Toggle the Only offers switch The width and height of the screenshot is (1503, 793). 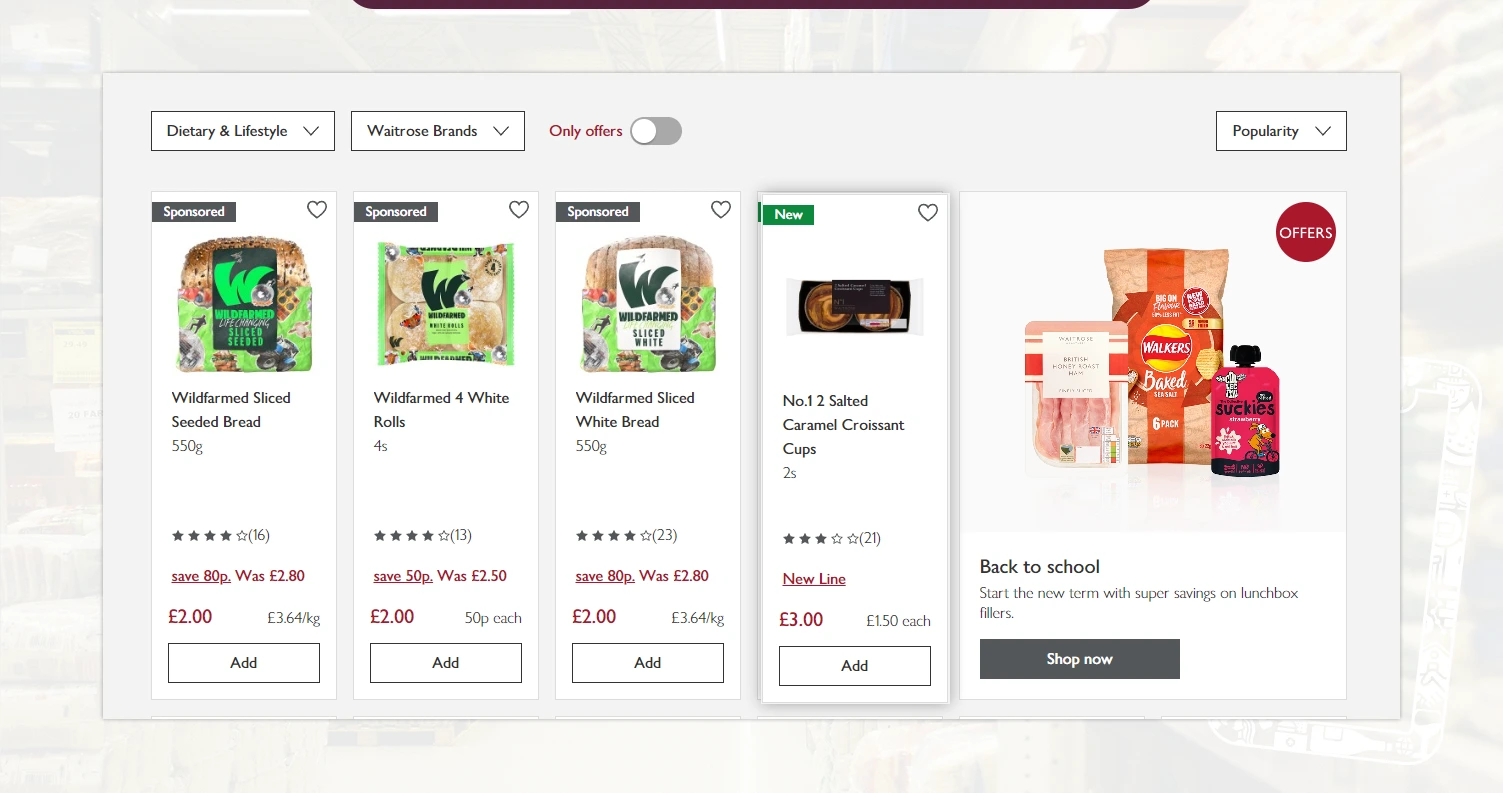click(656, 131)
